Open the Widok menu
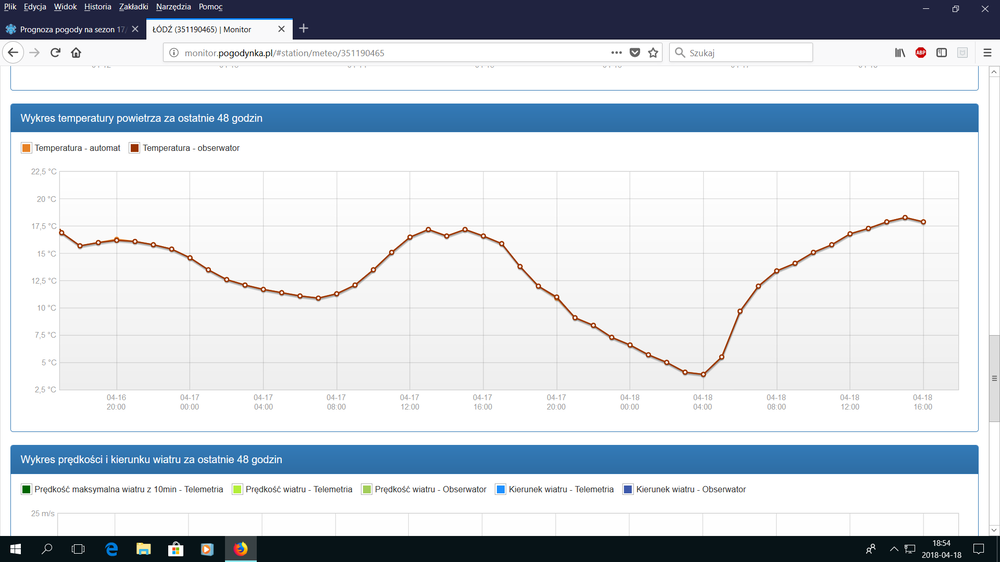This screenshot has height=562, width=1000. 65,6
